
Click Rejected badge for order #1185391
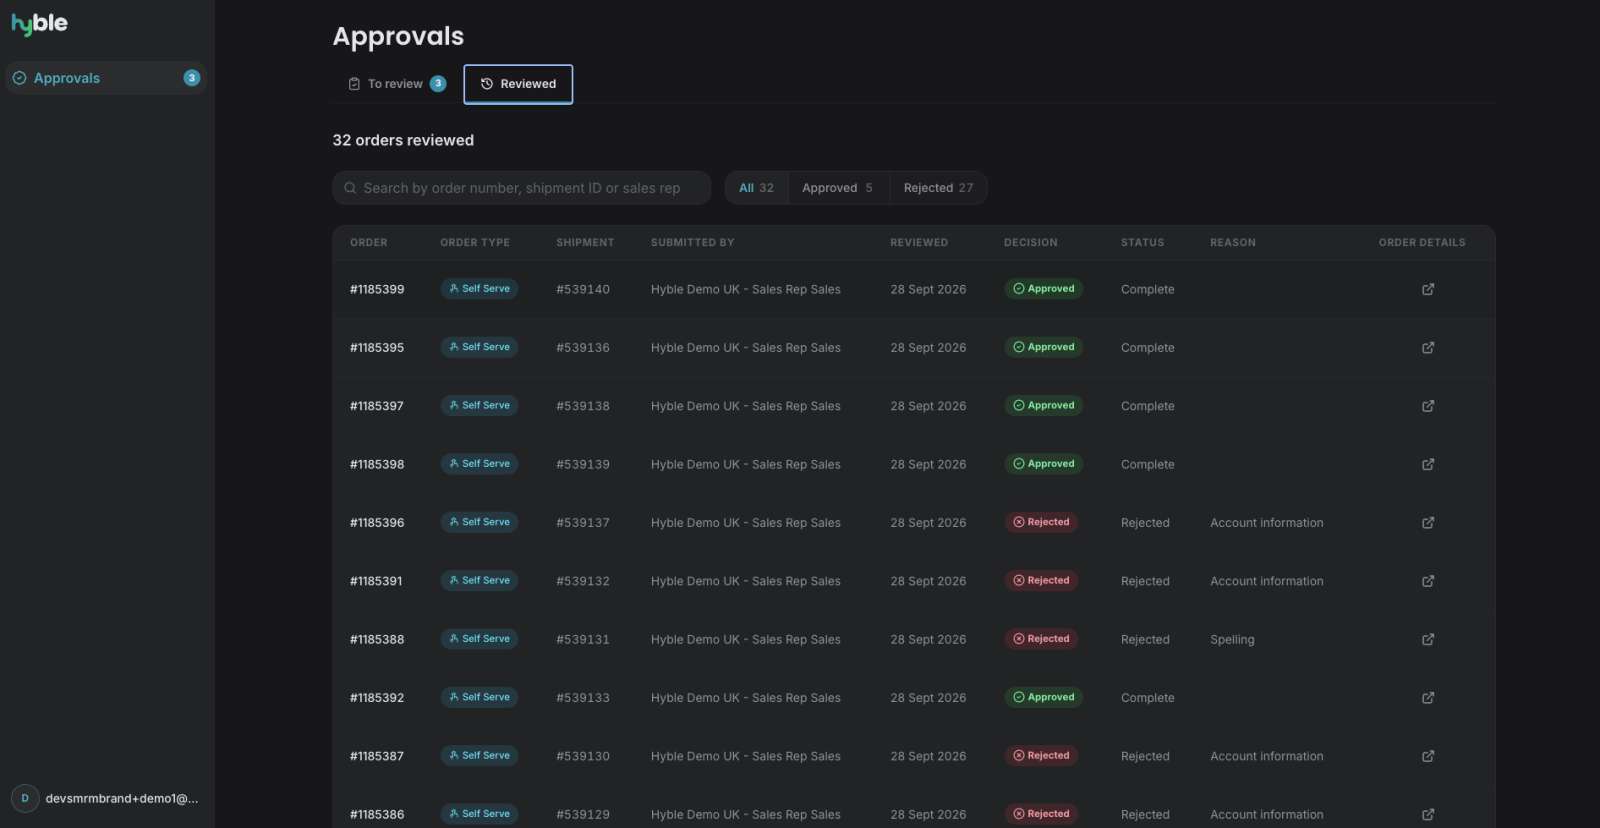[x=1041, y=580]
